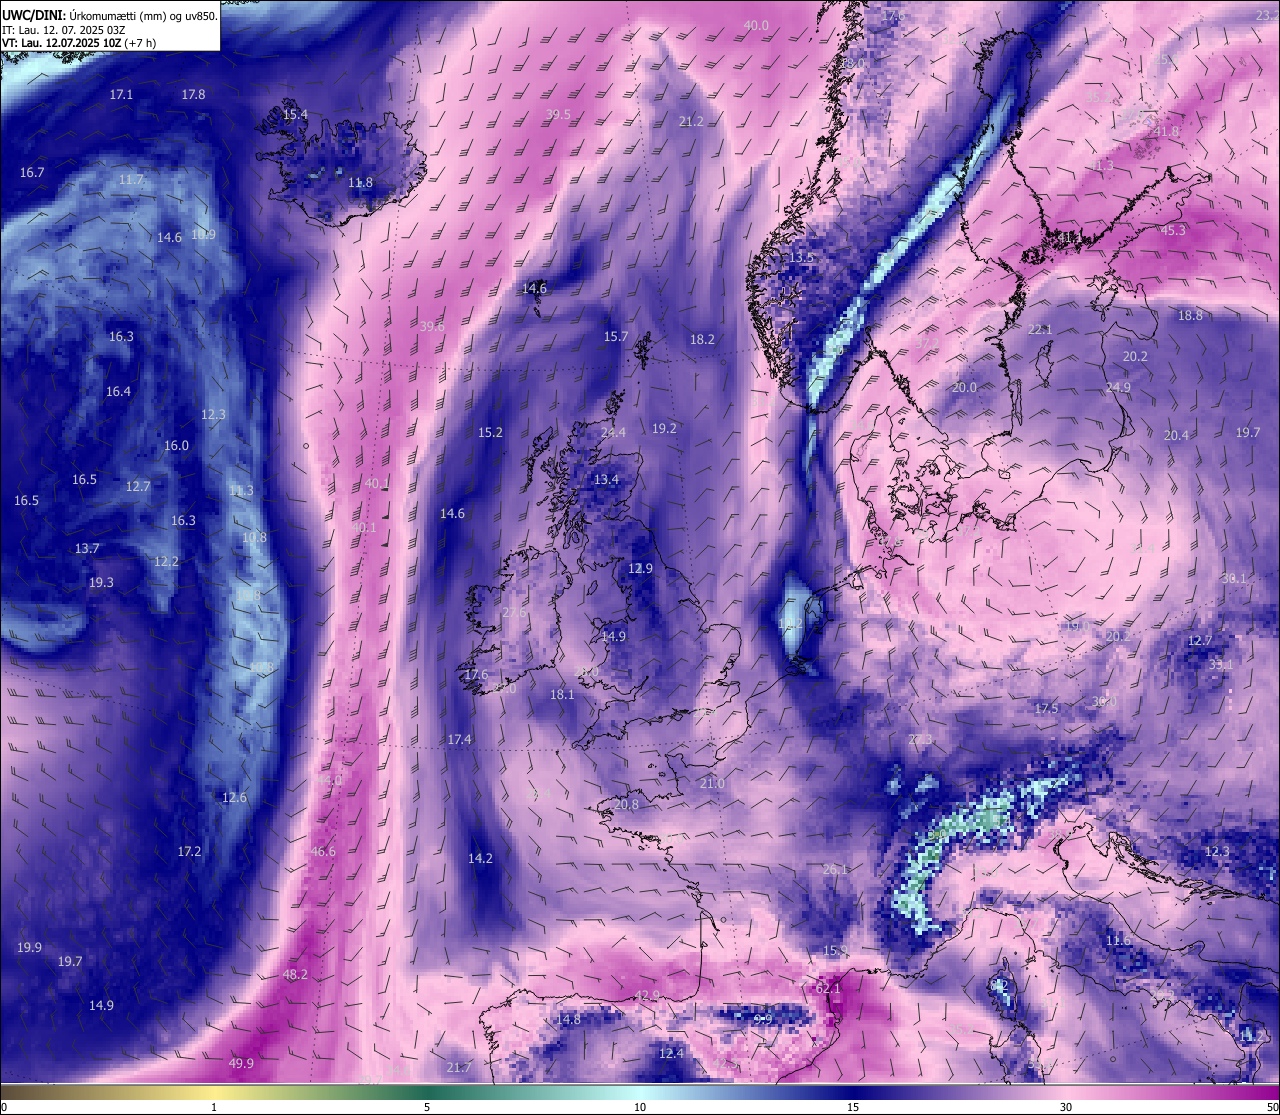Click the 48.2 value label
This screenshot has height=1115, width=1280.
(295, 974)
